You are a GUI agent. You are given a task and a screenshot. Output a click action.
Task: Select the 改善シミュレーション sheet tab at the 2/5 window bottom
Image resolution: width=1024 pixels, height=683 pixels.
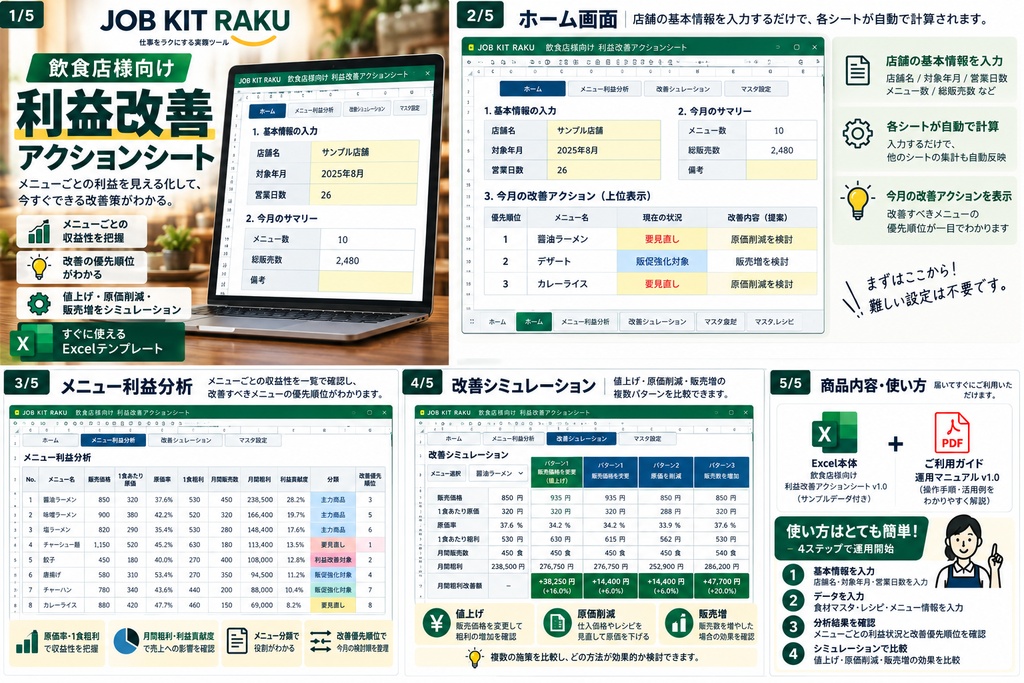tap(657, 321)
